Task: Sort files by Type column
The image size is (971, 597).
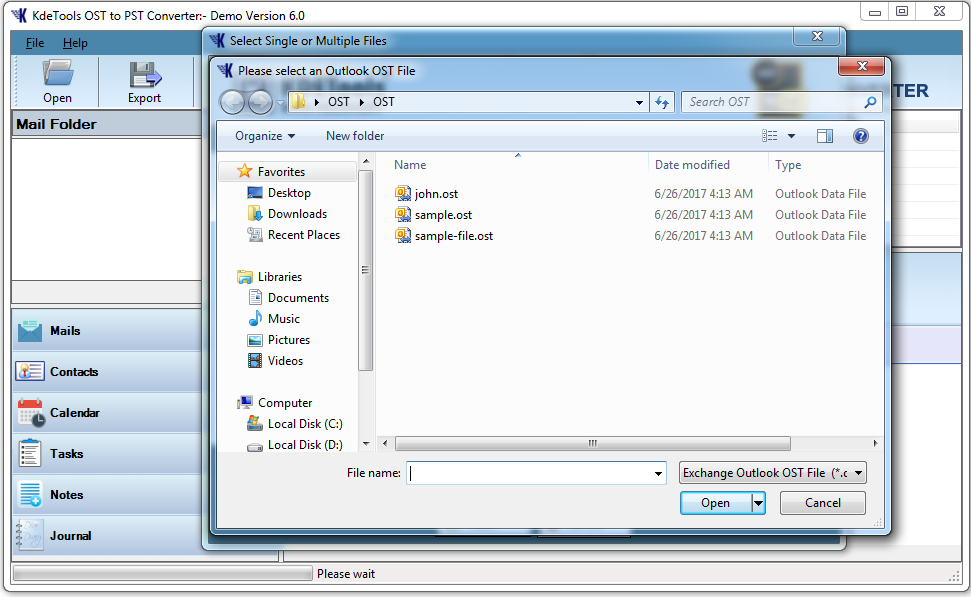Action: (x=788, y=165)
